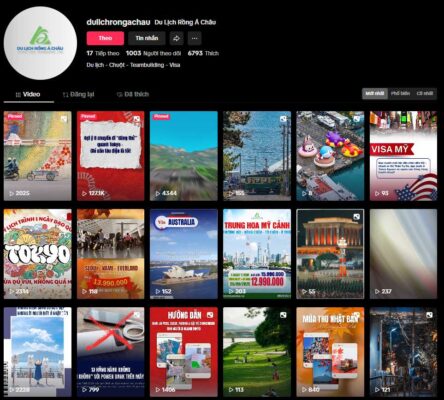
Task: Select the Mới nhất sort option
Action: pyautogui.click(x=375, y=94)
